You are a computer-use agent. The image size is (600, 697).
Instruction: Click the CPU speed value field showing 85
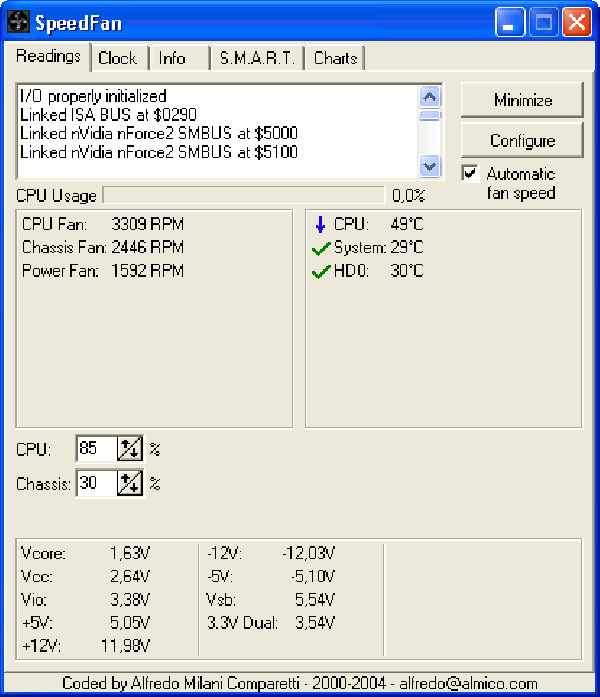tap(97, 449)
